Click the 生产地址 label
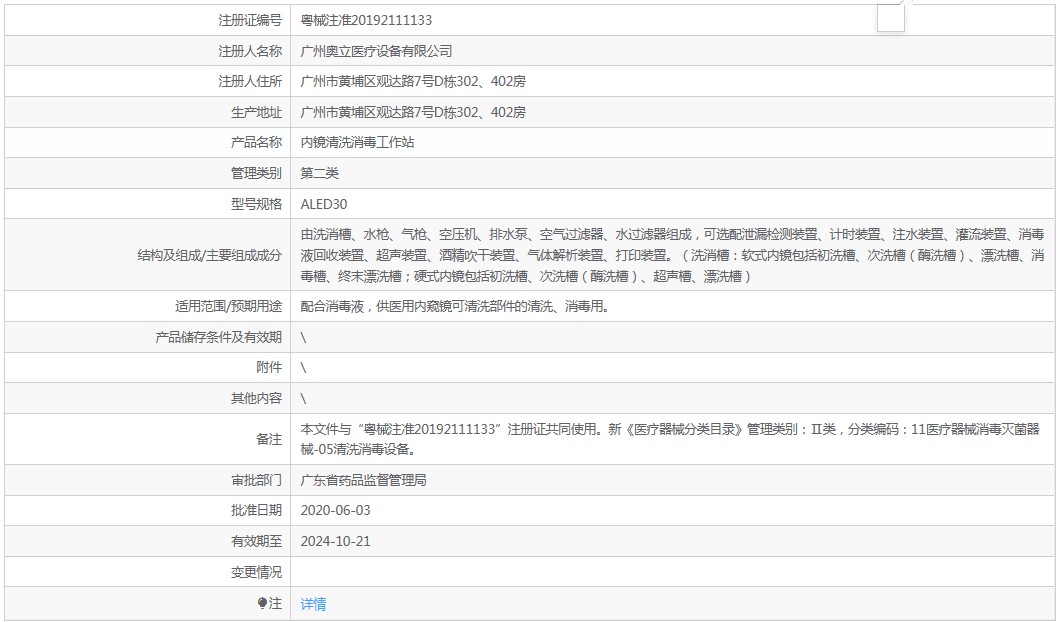Image resolution: width=1060 pixels, height=622 pixels. (256, 112)
